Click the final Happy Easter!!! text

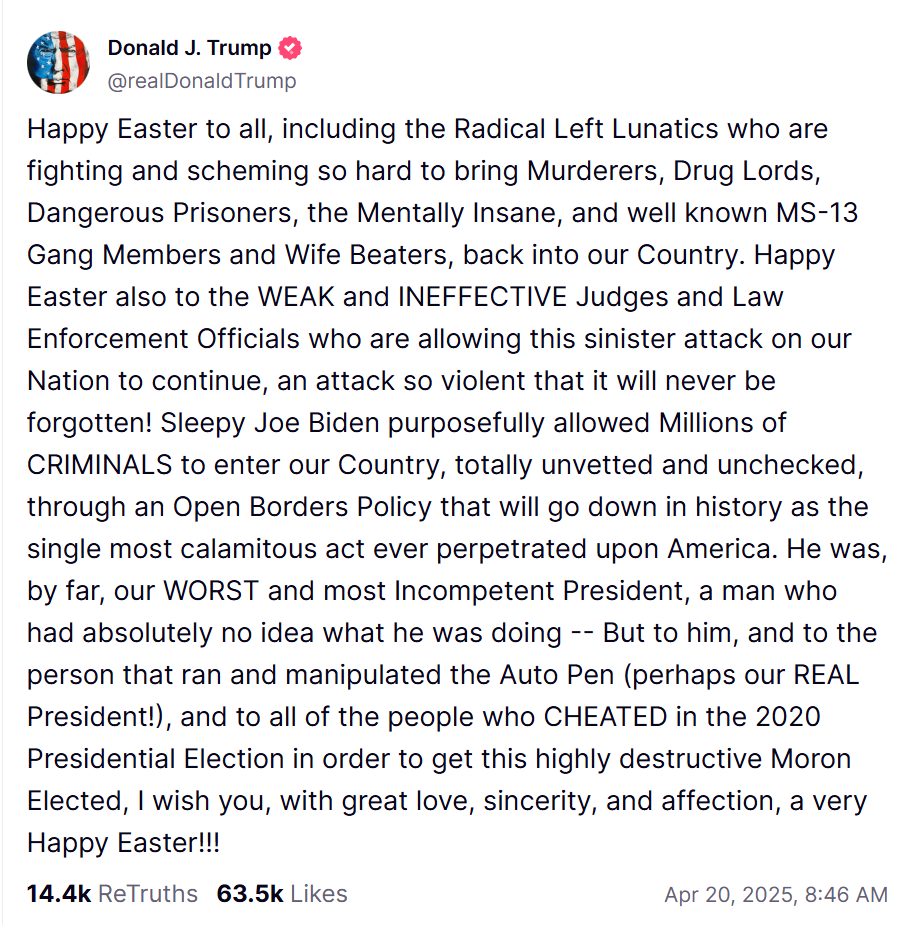[123, 843]
